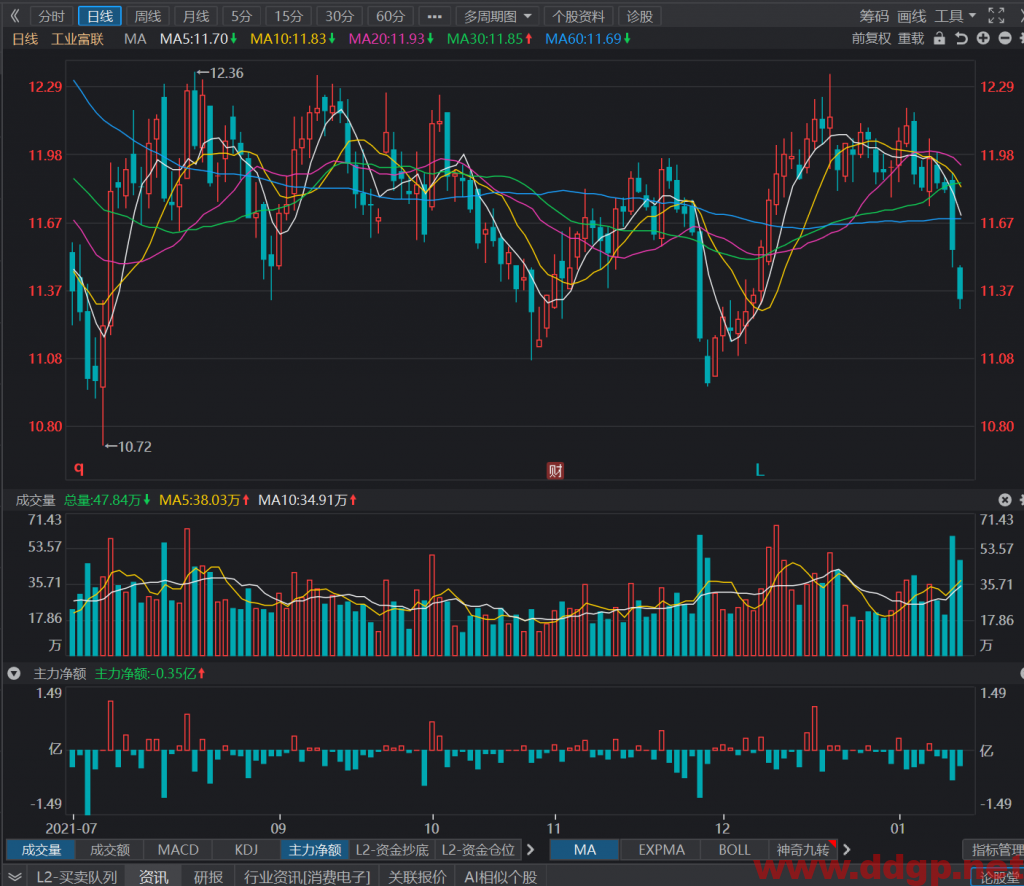Select the L2-资金抄底 indicator tab

(x=392, y=849)
